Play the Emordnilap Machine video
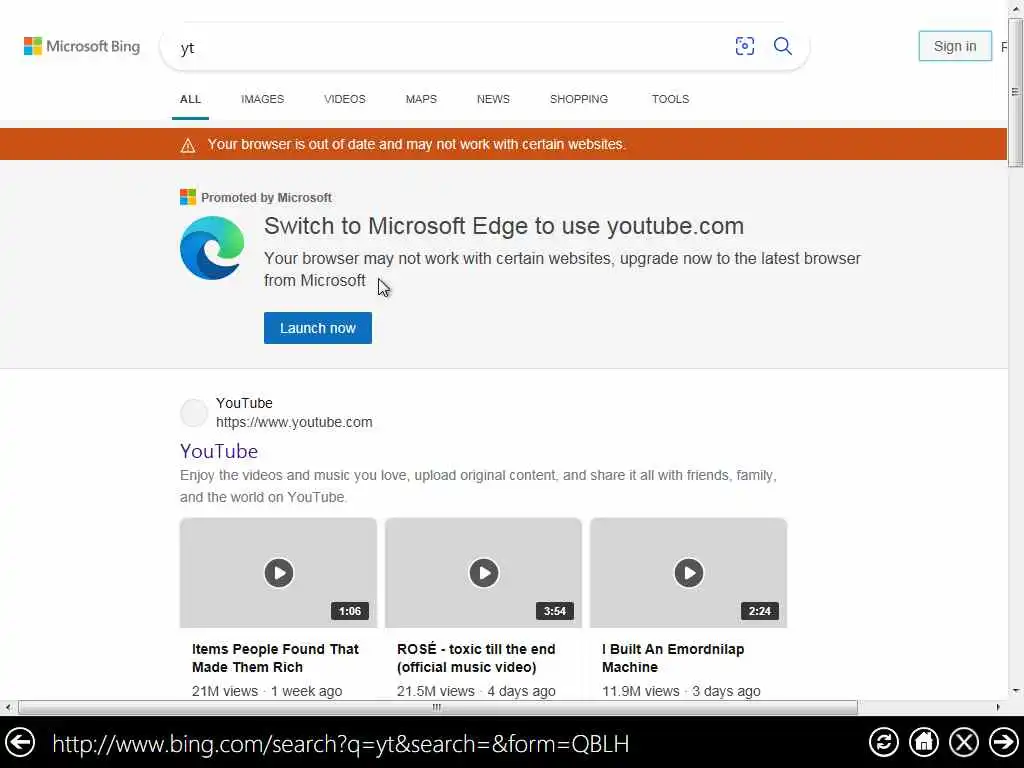Viewport: 1024px width, 768px height. coord(689,573)
